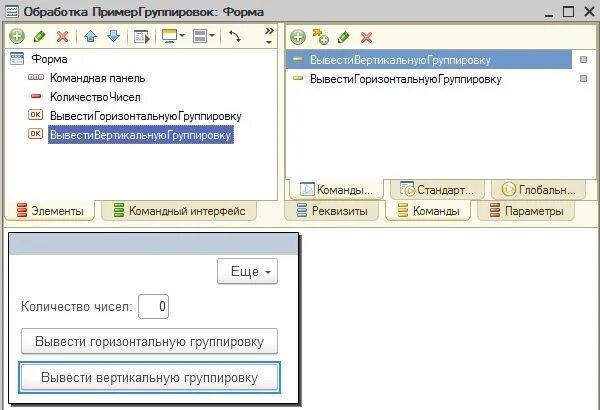The height and width of the screenshot is (410, 600).
Task: Select the ВывестиГоризонтальнуюГруппировку command row
Action: click(x=429, y=79)
